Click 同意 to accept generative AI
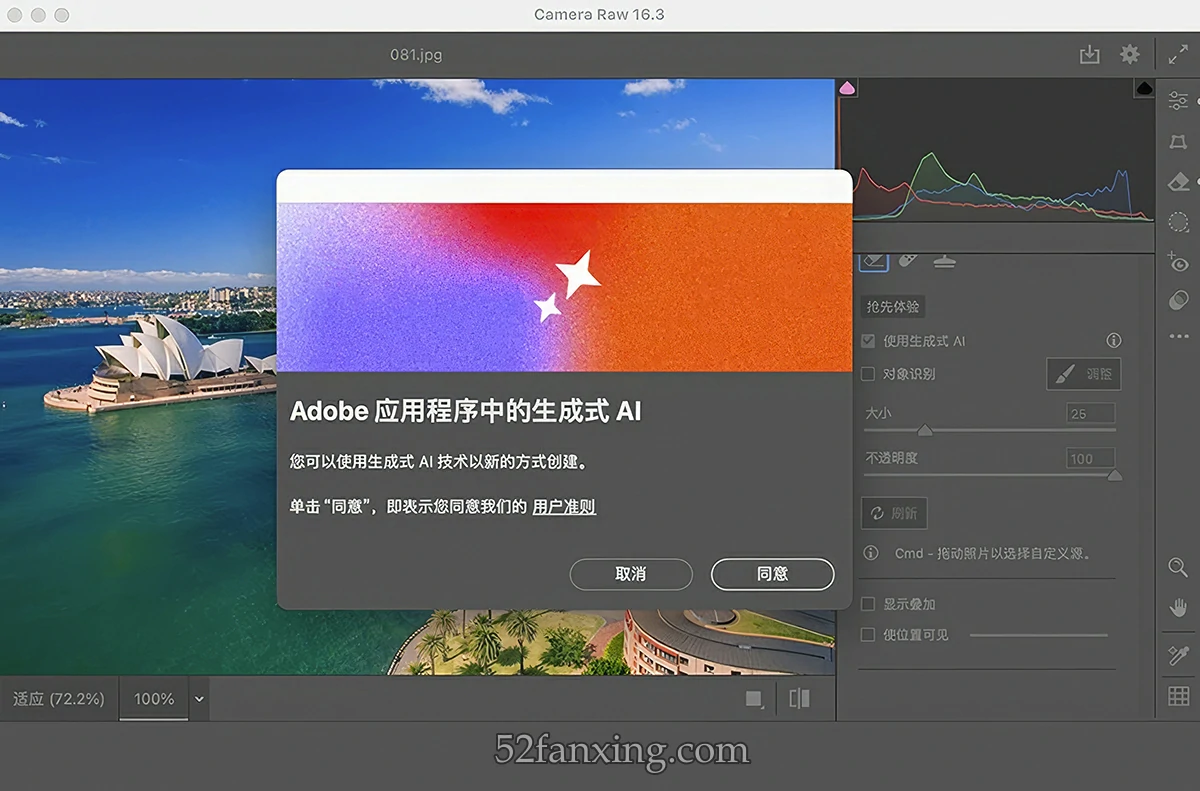This screenshot has height=791, width=1200. coord(772,574)
